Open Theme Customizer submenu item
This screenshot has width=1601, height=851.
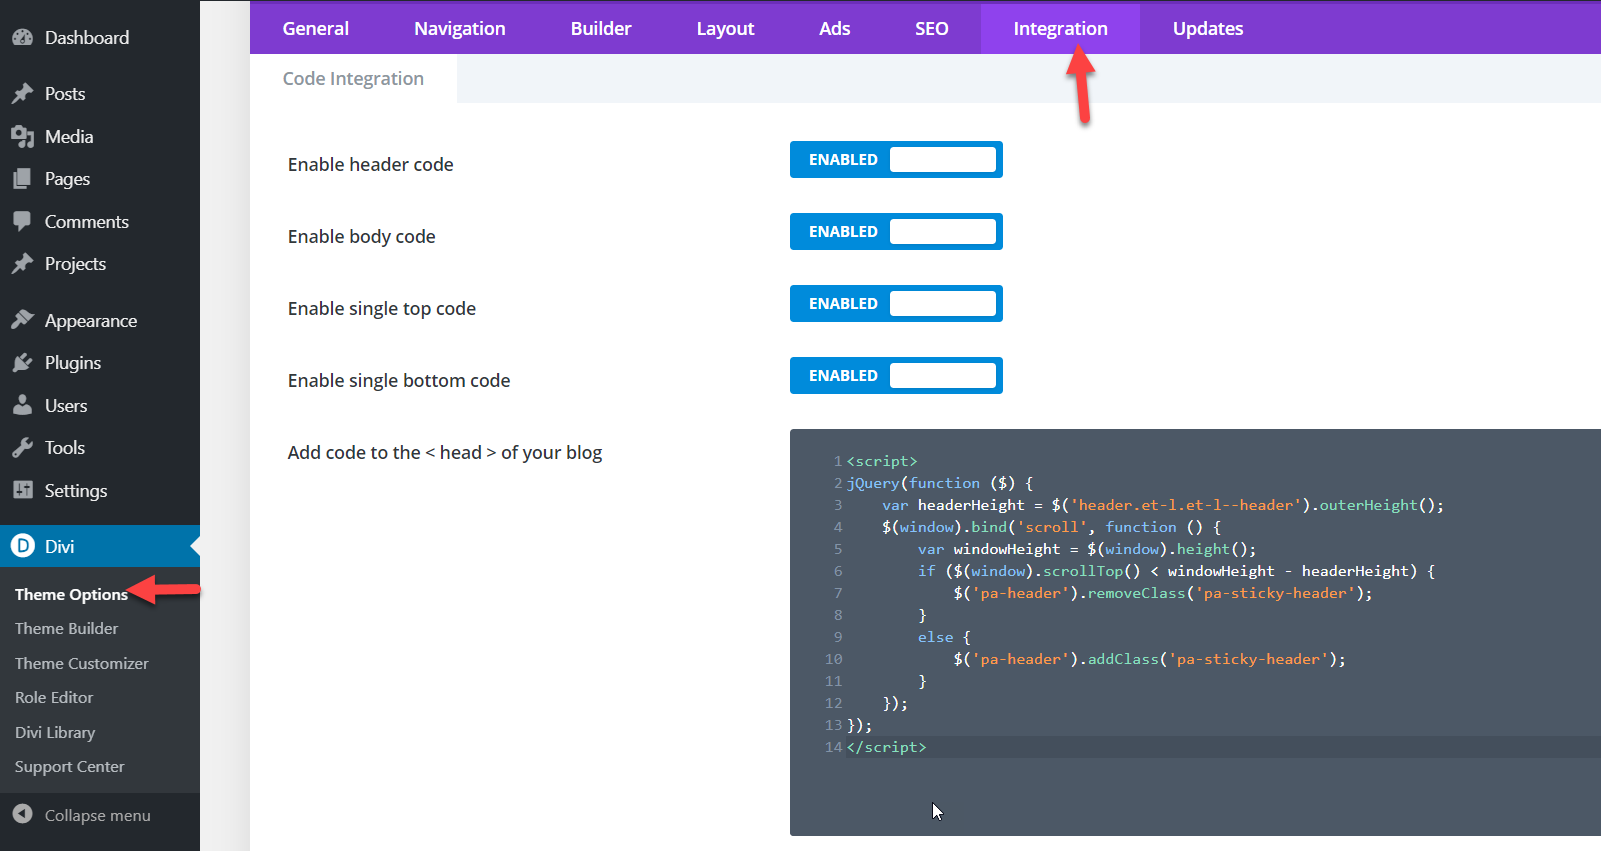click(81, 664)
